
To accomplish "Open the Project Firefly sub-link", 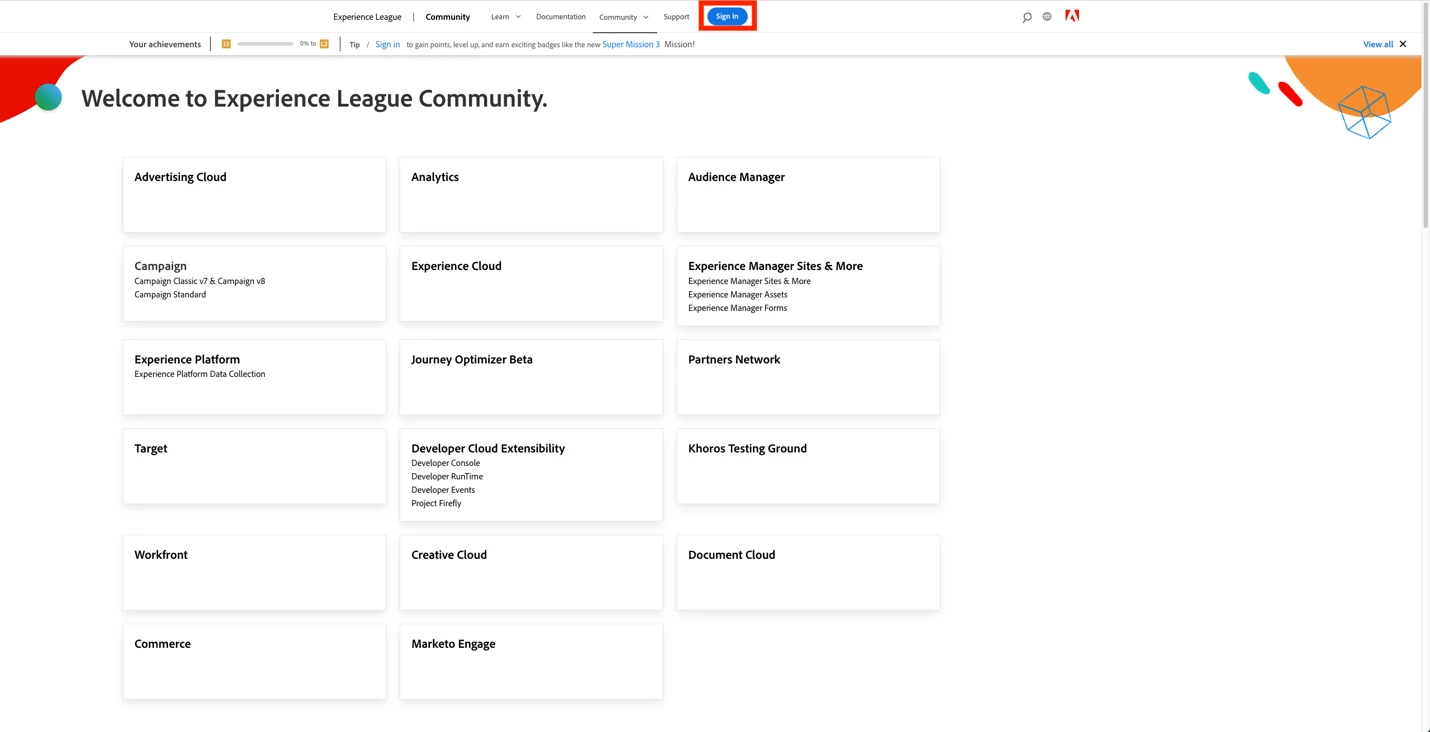I will tap(436, 503).
